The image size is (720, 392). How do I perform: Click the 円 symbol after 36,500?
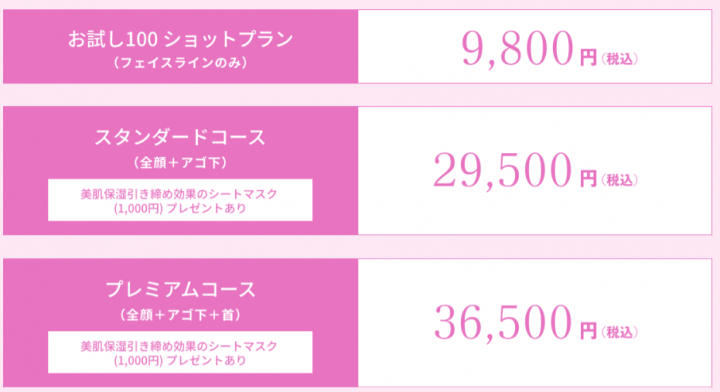pos(588,331)
